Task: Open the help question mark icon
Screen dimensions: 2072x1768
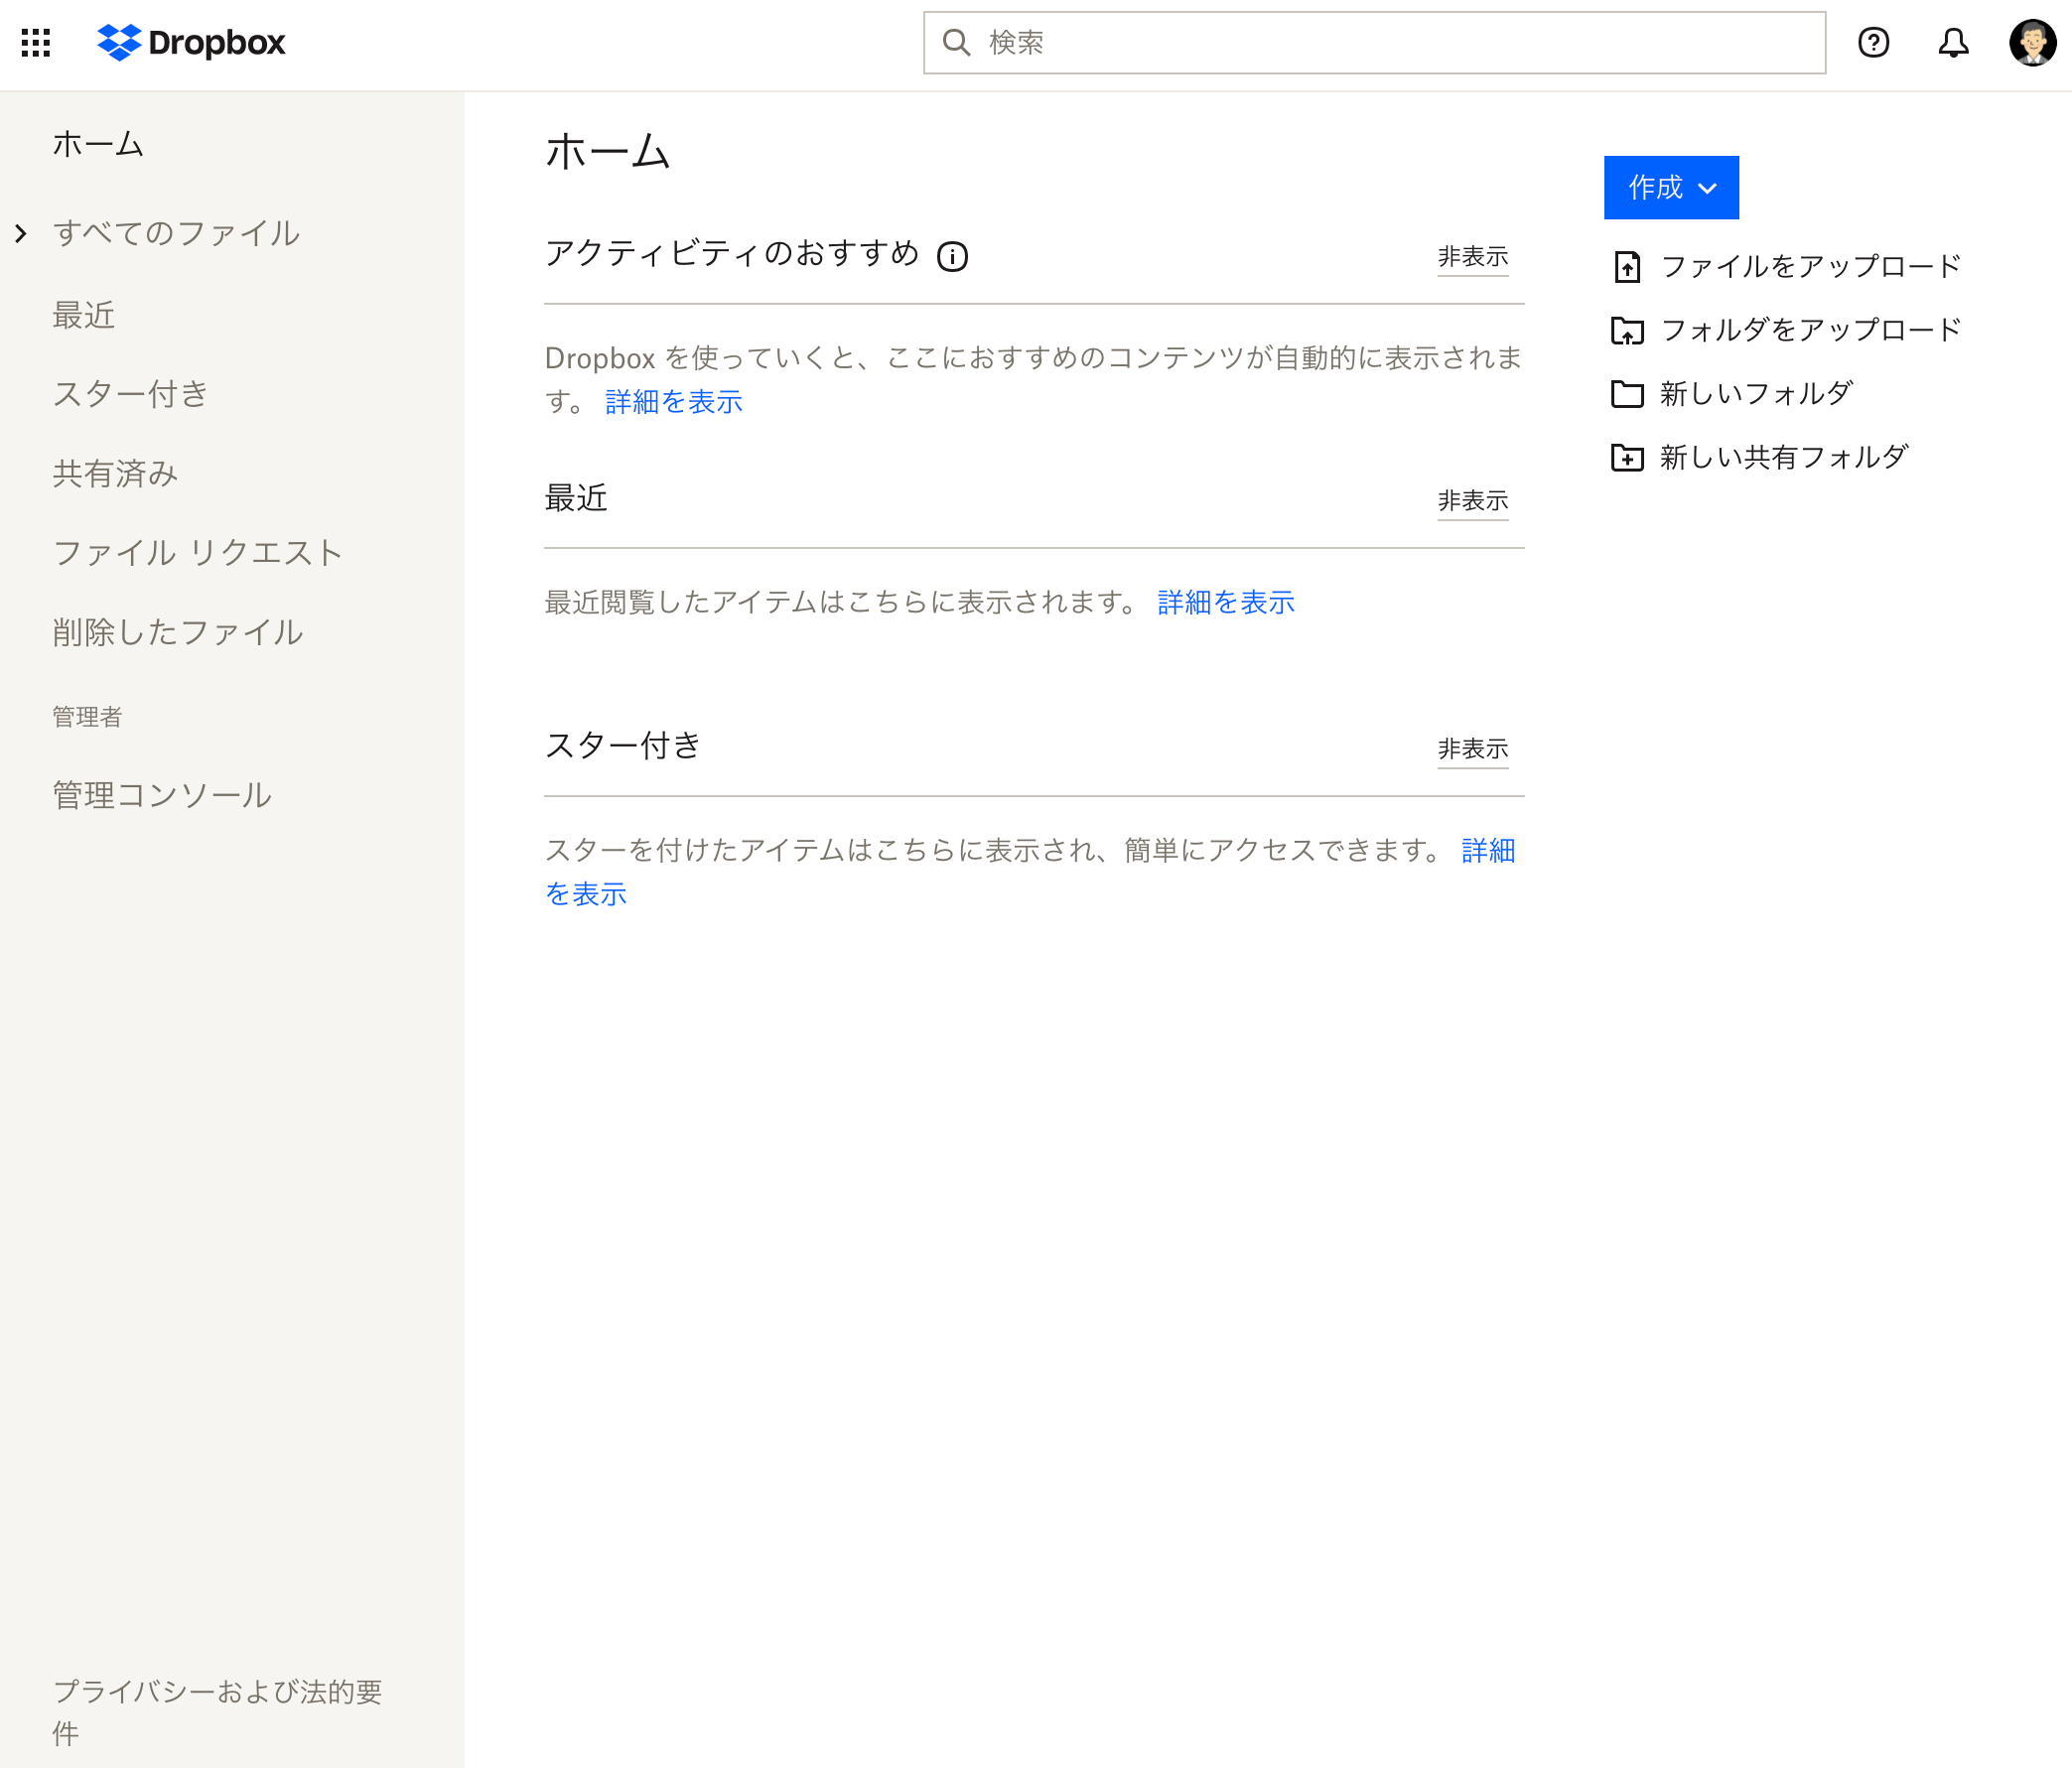Action: click(1873, 42)
